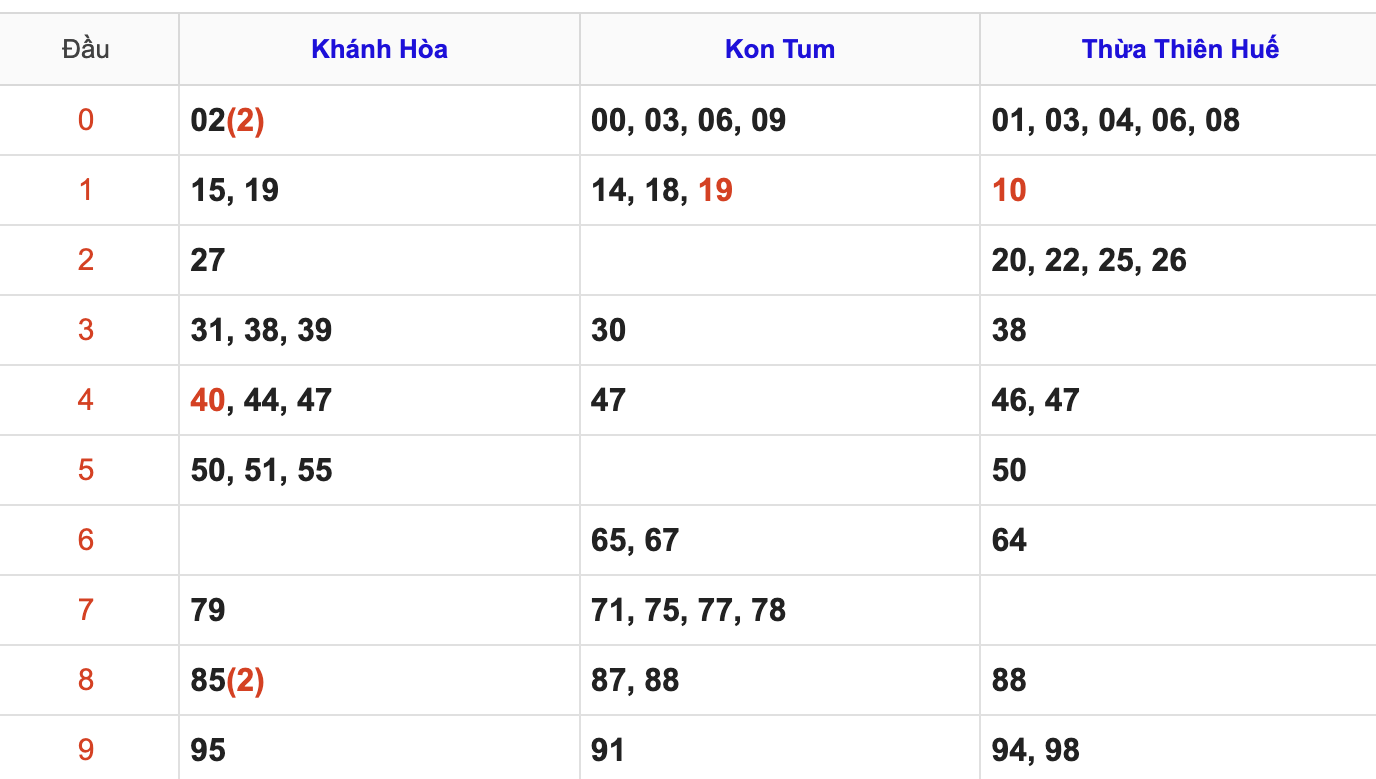1376x779 pixels.
Task: Click the "31, 38, 39" Khánh Hòa cell
Action: coord(261,330)
